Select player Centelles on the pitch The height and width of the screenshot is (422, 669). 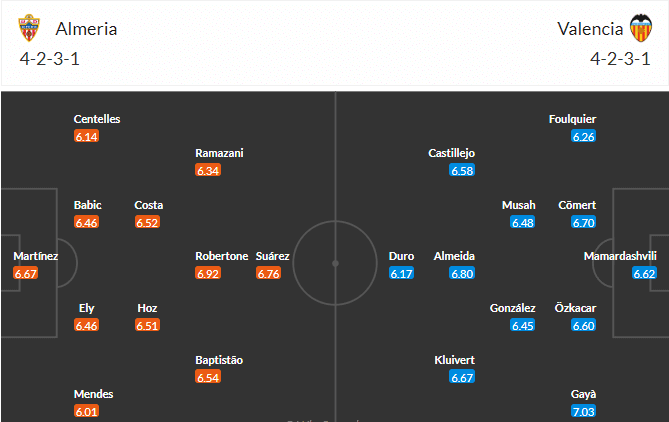coord(97,119)
